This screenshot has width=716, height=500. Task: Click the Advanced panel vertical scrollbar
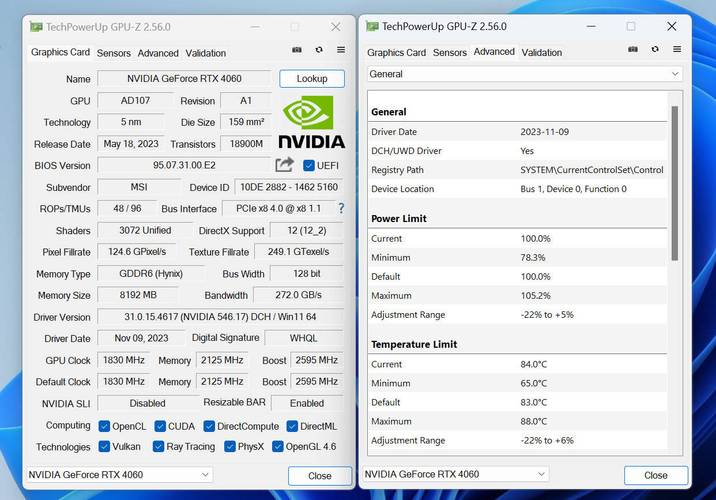[x=674, y=180]
